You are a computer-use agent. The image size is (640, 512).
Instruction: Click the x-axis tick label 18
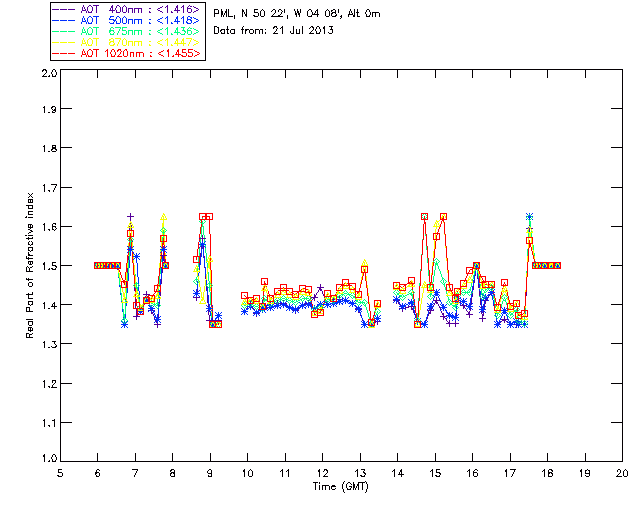[x=548, y=473]
